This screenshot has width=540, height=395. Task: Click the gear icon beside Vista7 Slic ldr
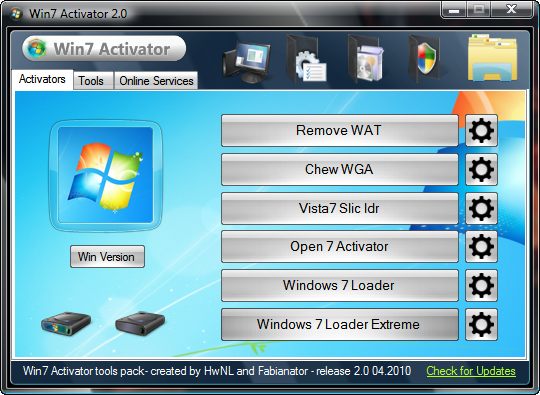pos(481,208)
